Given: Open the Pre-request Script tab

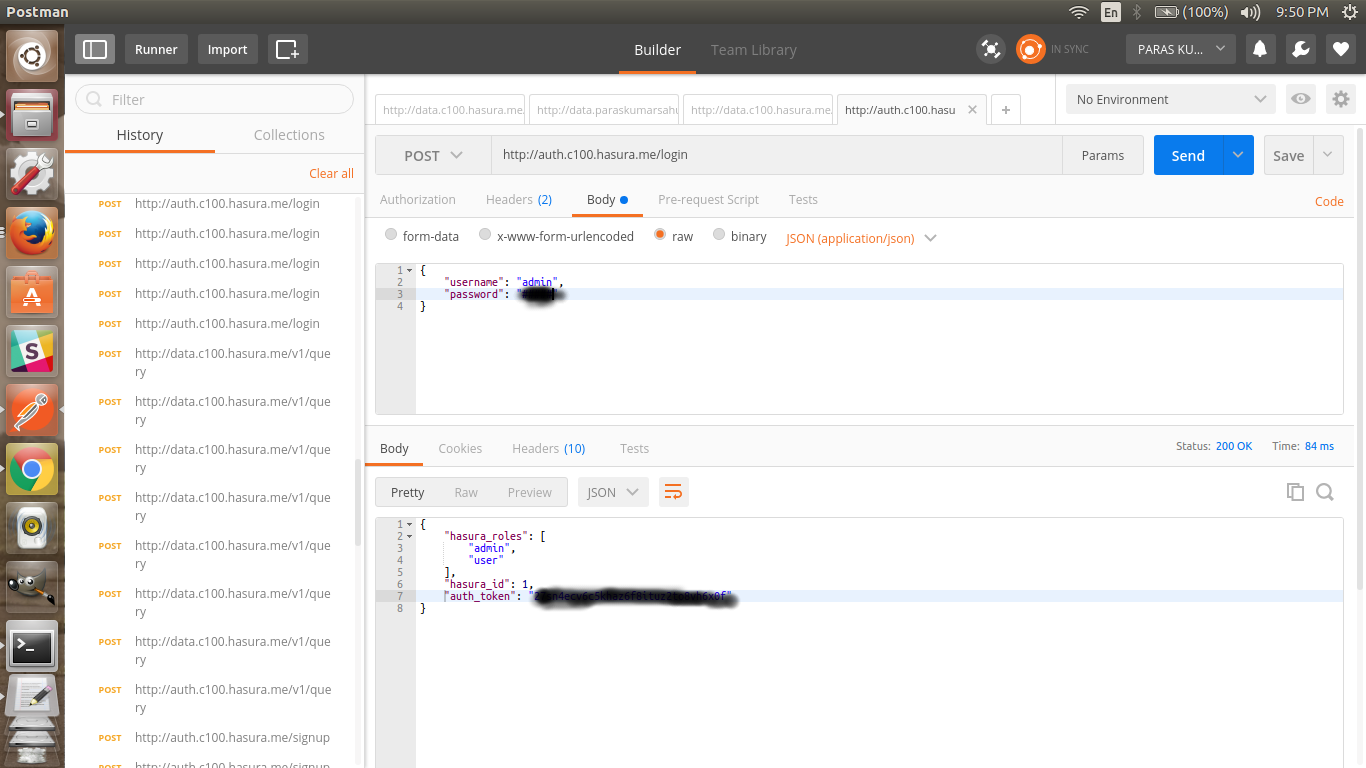Looking at the screenshot, I should [x=709, y=199].
